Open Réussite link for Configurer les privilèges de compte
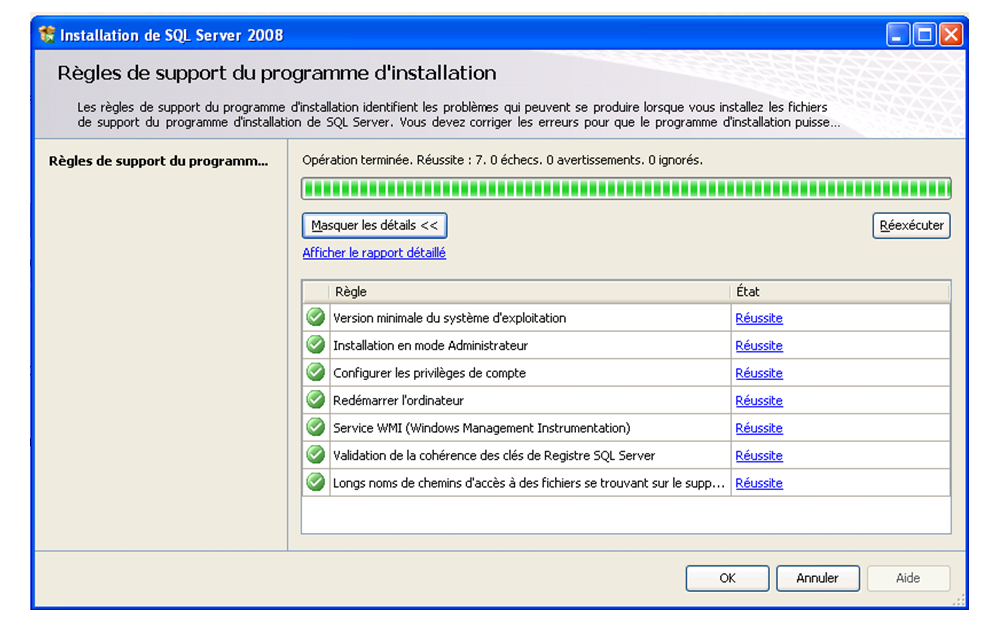 click(759, 373)
